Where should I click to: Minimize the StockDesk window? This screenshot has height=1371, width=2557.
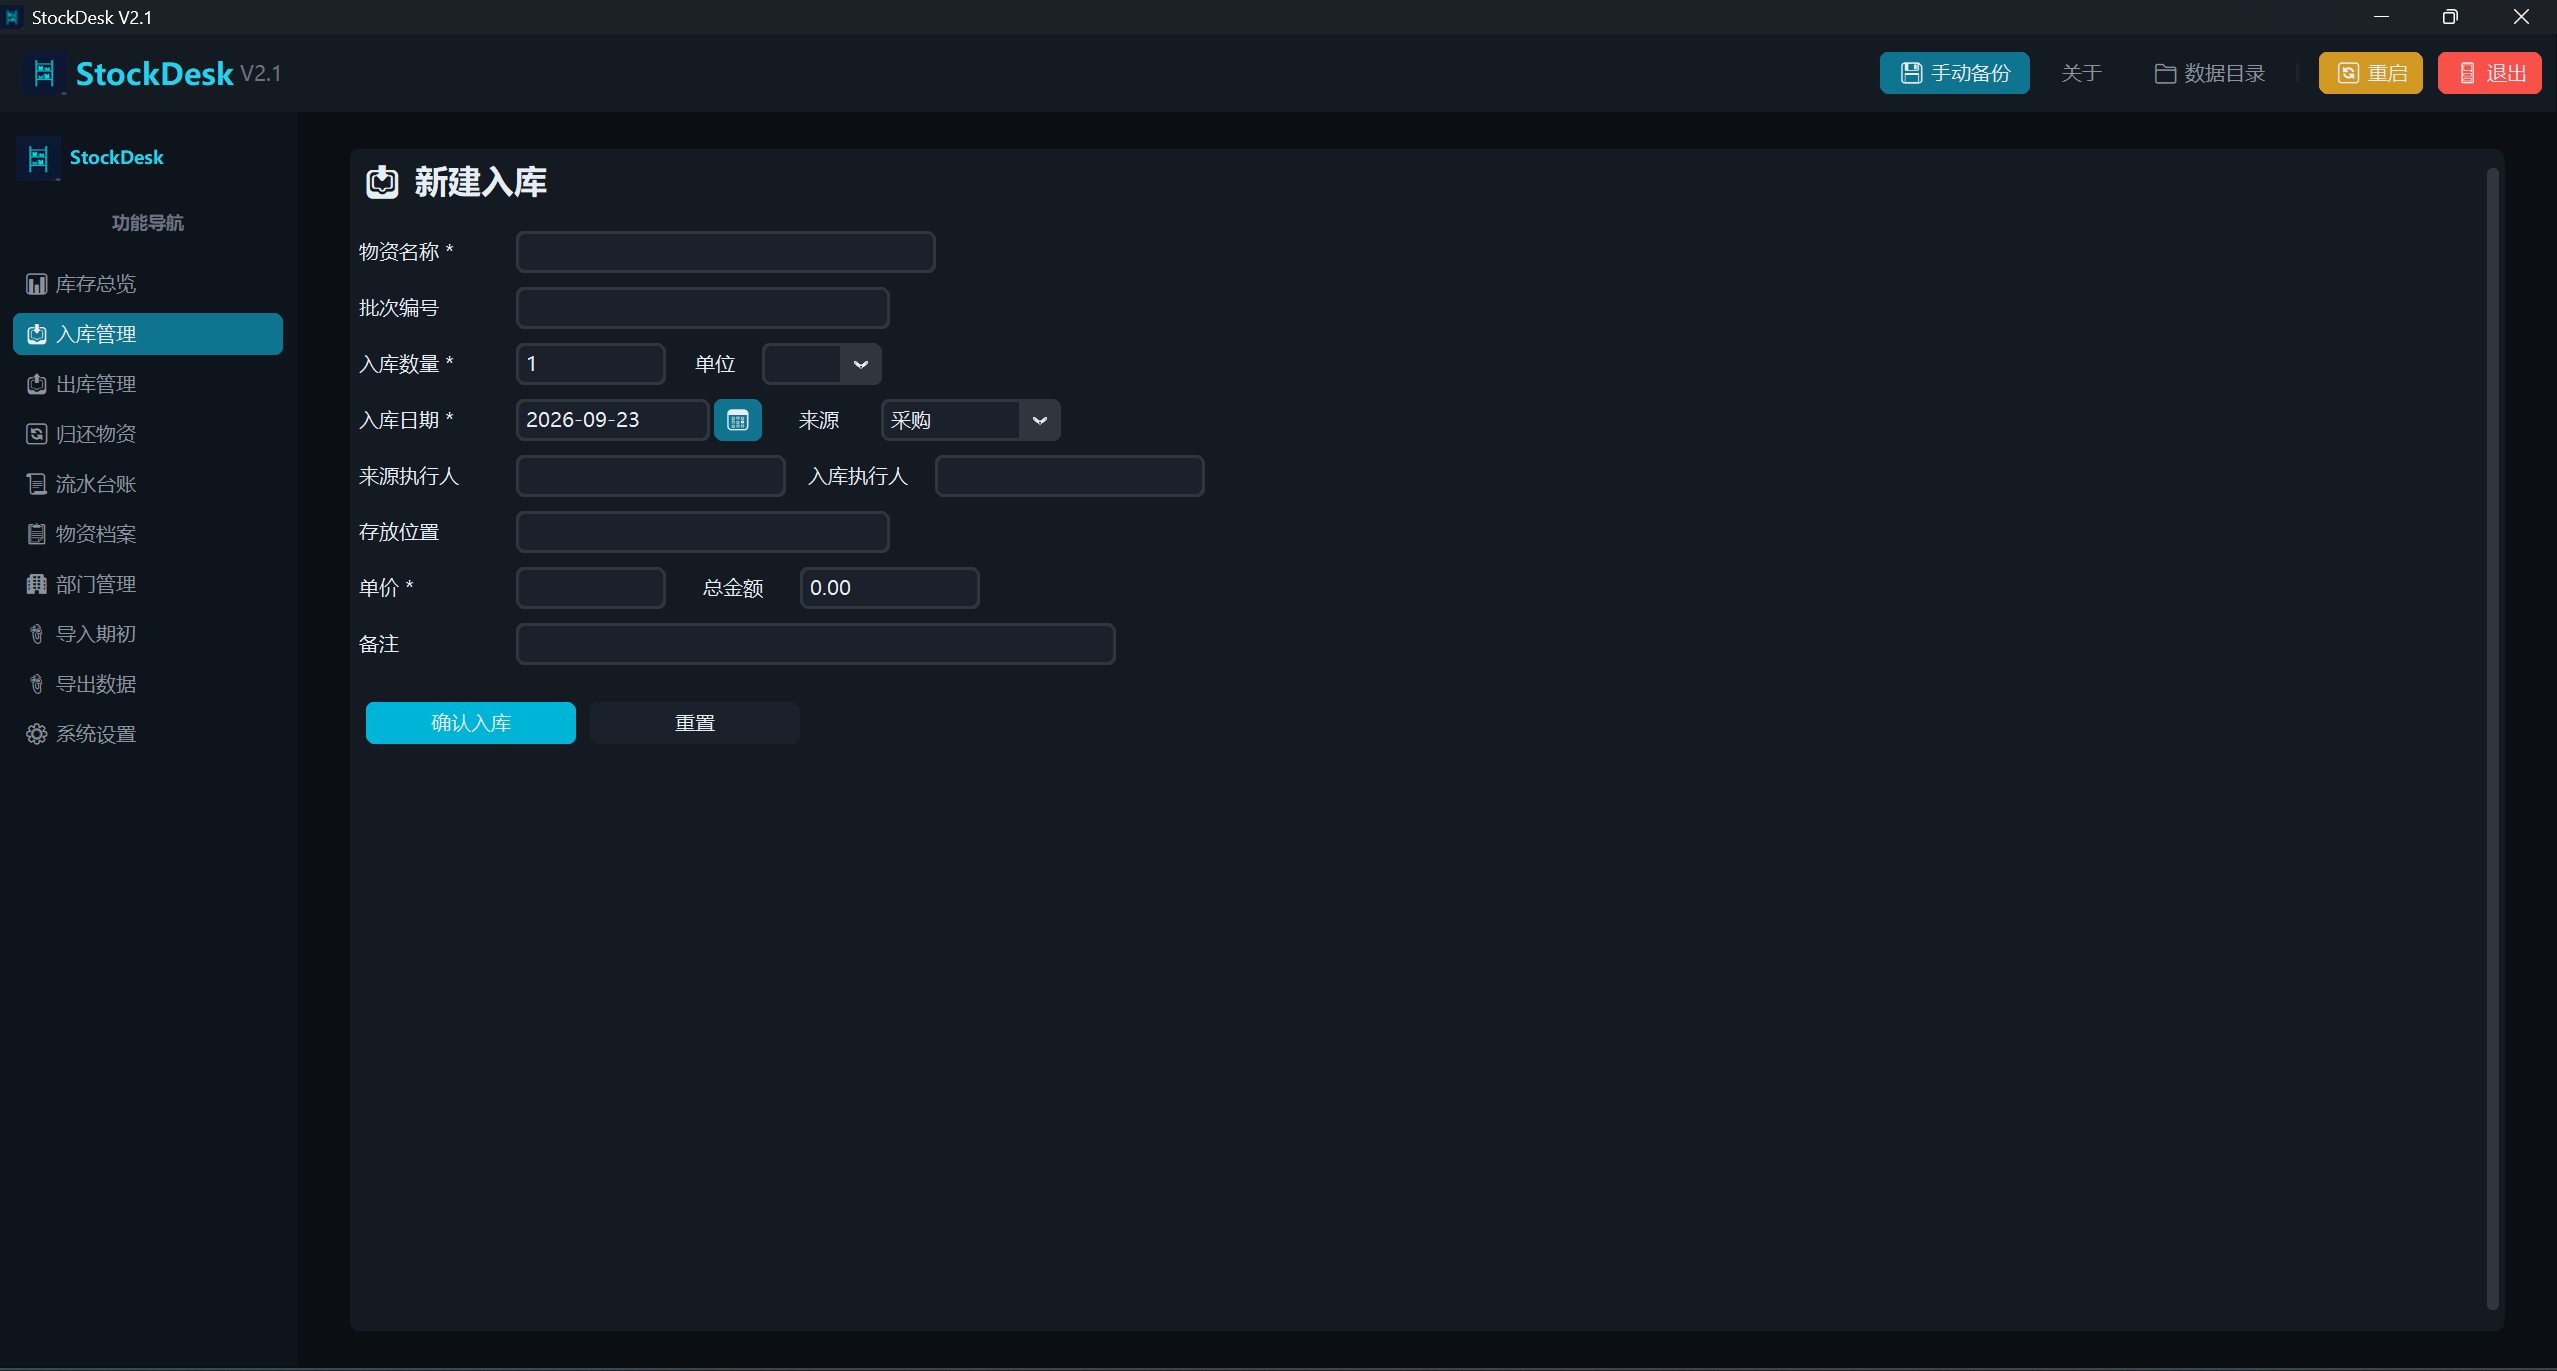click(x=2381, y=17)
